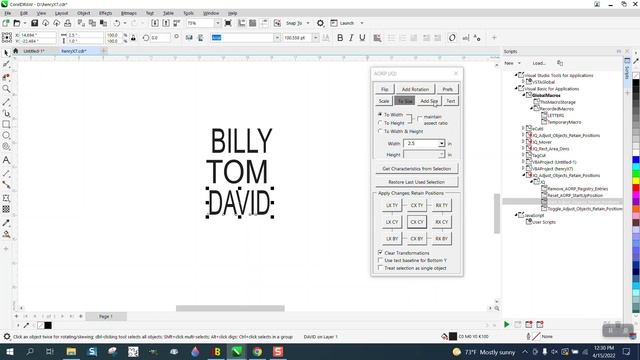Select the Rectangle tool in toolbox
640x360 pixels.
pyautogui.click(x=6, y=124)
